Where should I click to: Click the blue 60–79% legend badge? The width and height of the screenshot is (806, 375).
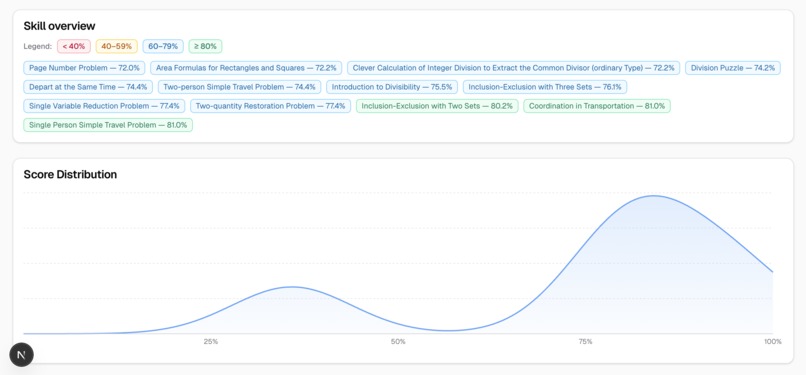coord(163,46)
